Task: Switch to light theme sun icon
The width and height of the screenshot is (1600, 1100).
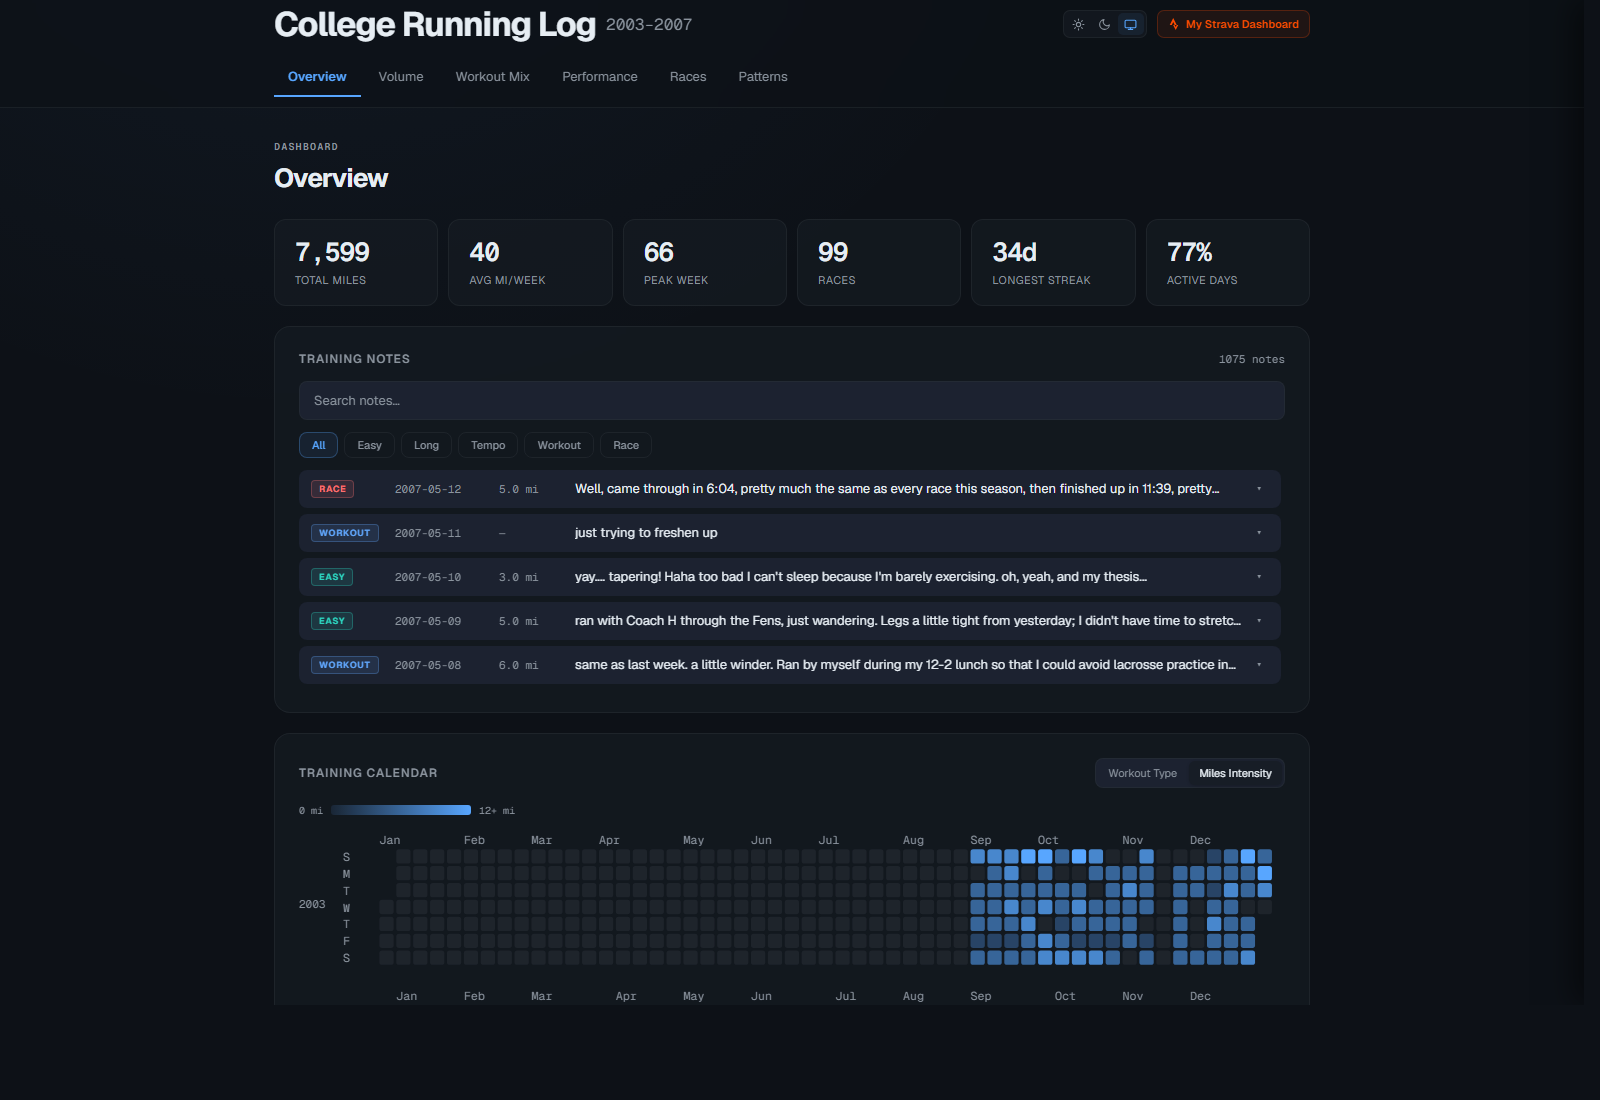Action: [1078, 24]
